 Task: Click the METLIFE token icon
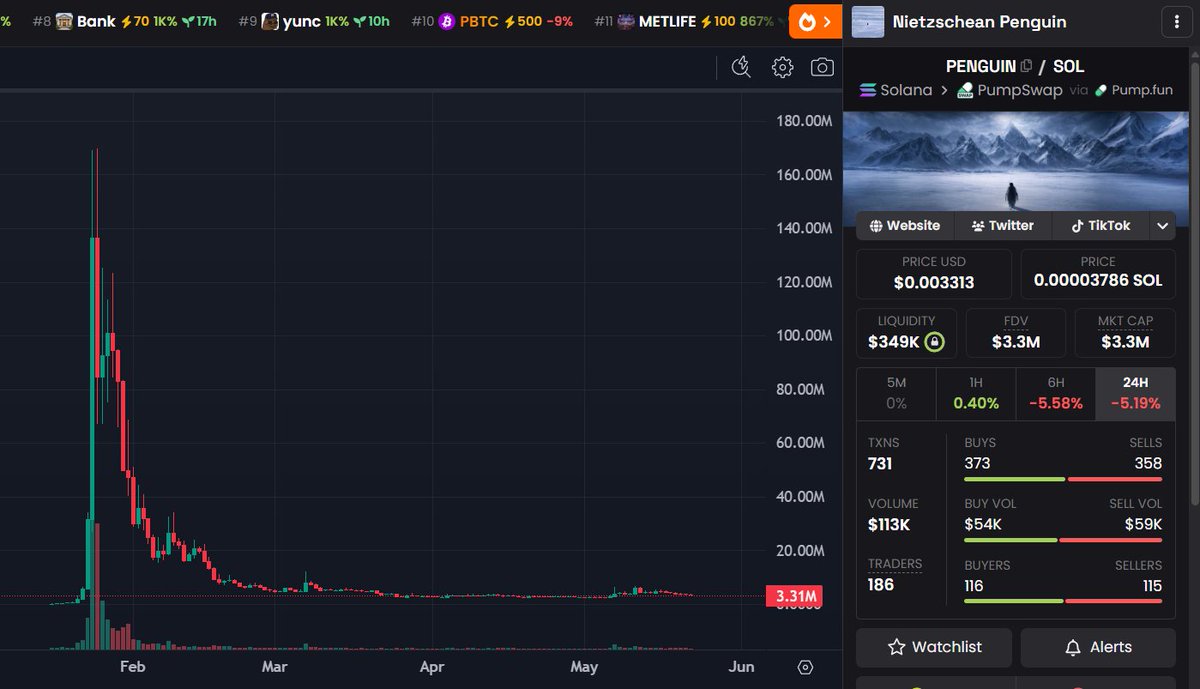626,21
